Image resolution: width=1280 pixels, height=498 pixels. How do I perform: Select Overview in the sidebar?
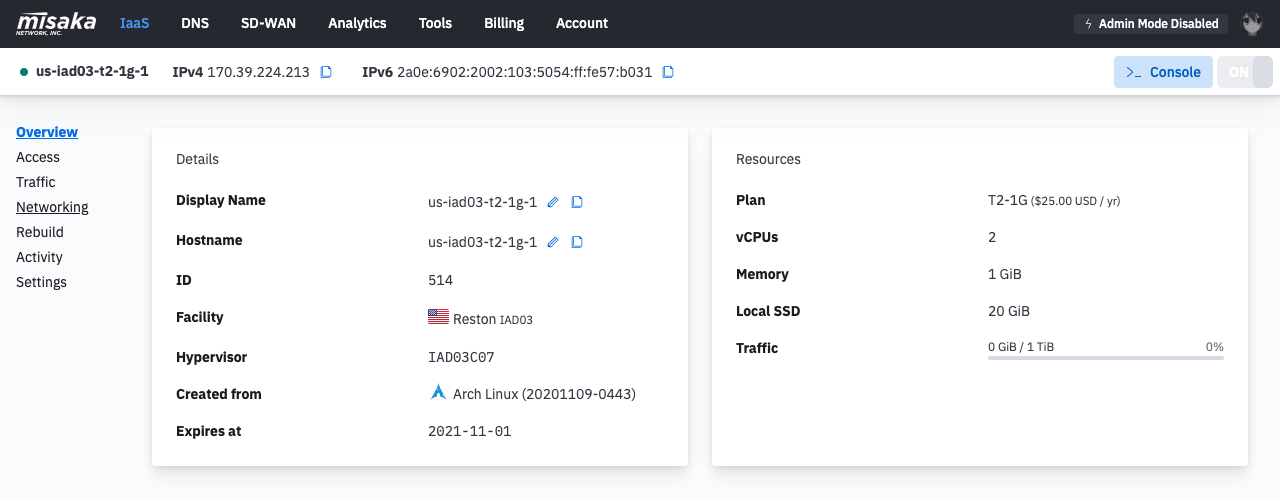(x=47, y=132)
